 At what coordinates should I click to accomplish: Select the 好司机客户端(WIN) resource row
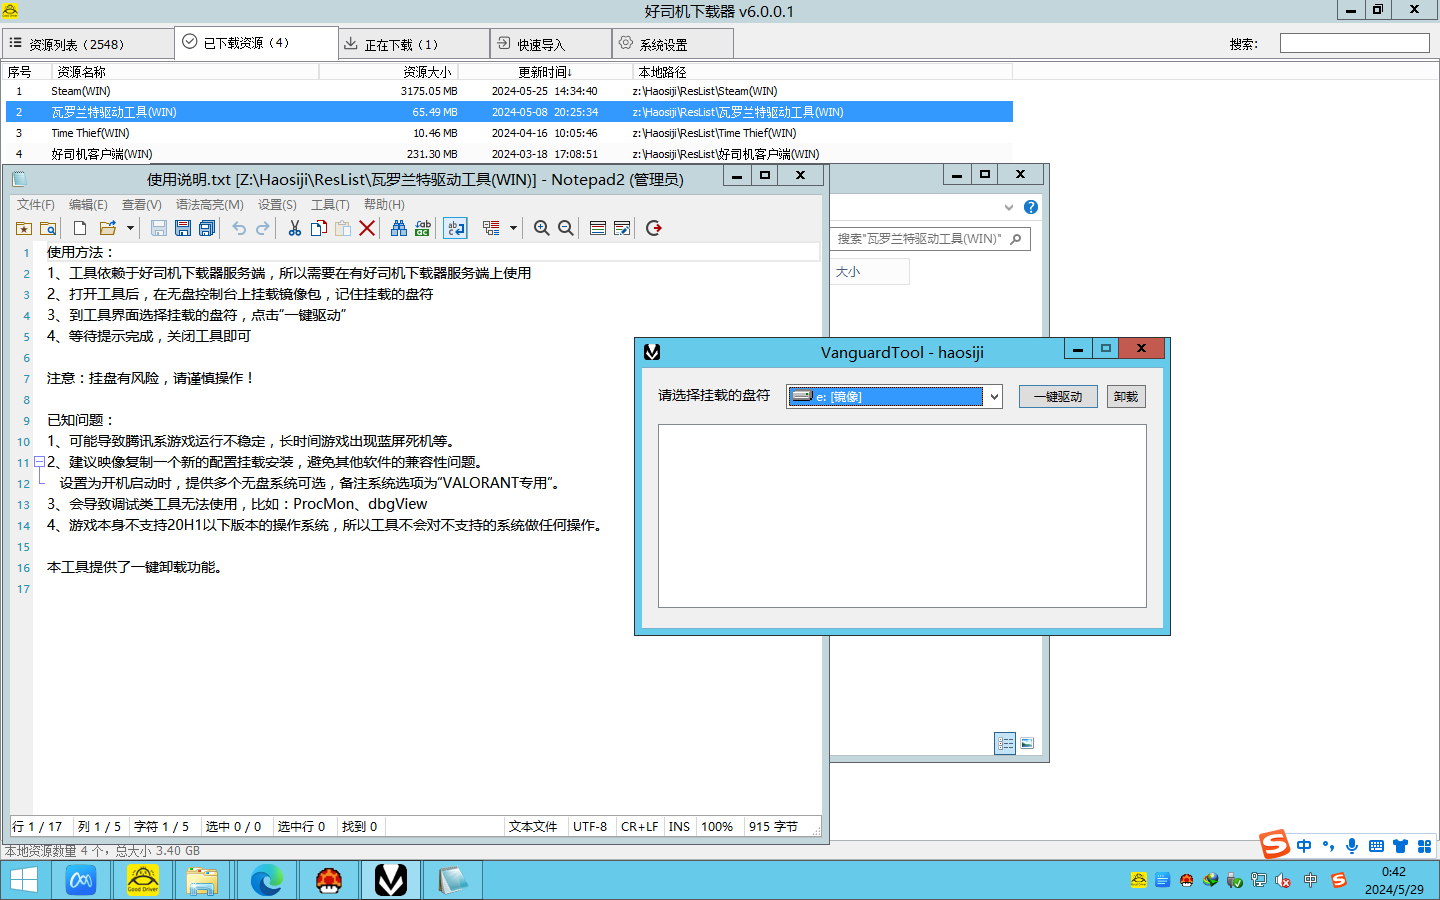coord(508,154)
